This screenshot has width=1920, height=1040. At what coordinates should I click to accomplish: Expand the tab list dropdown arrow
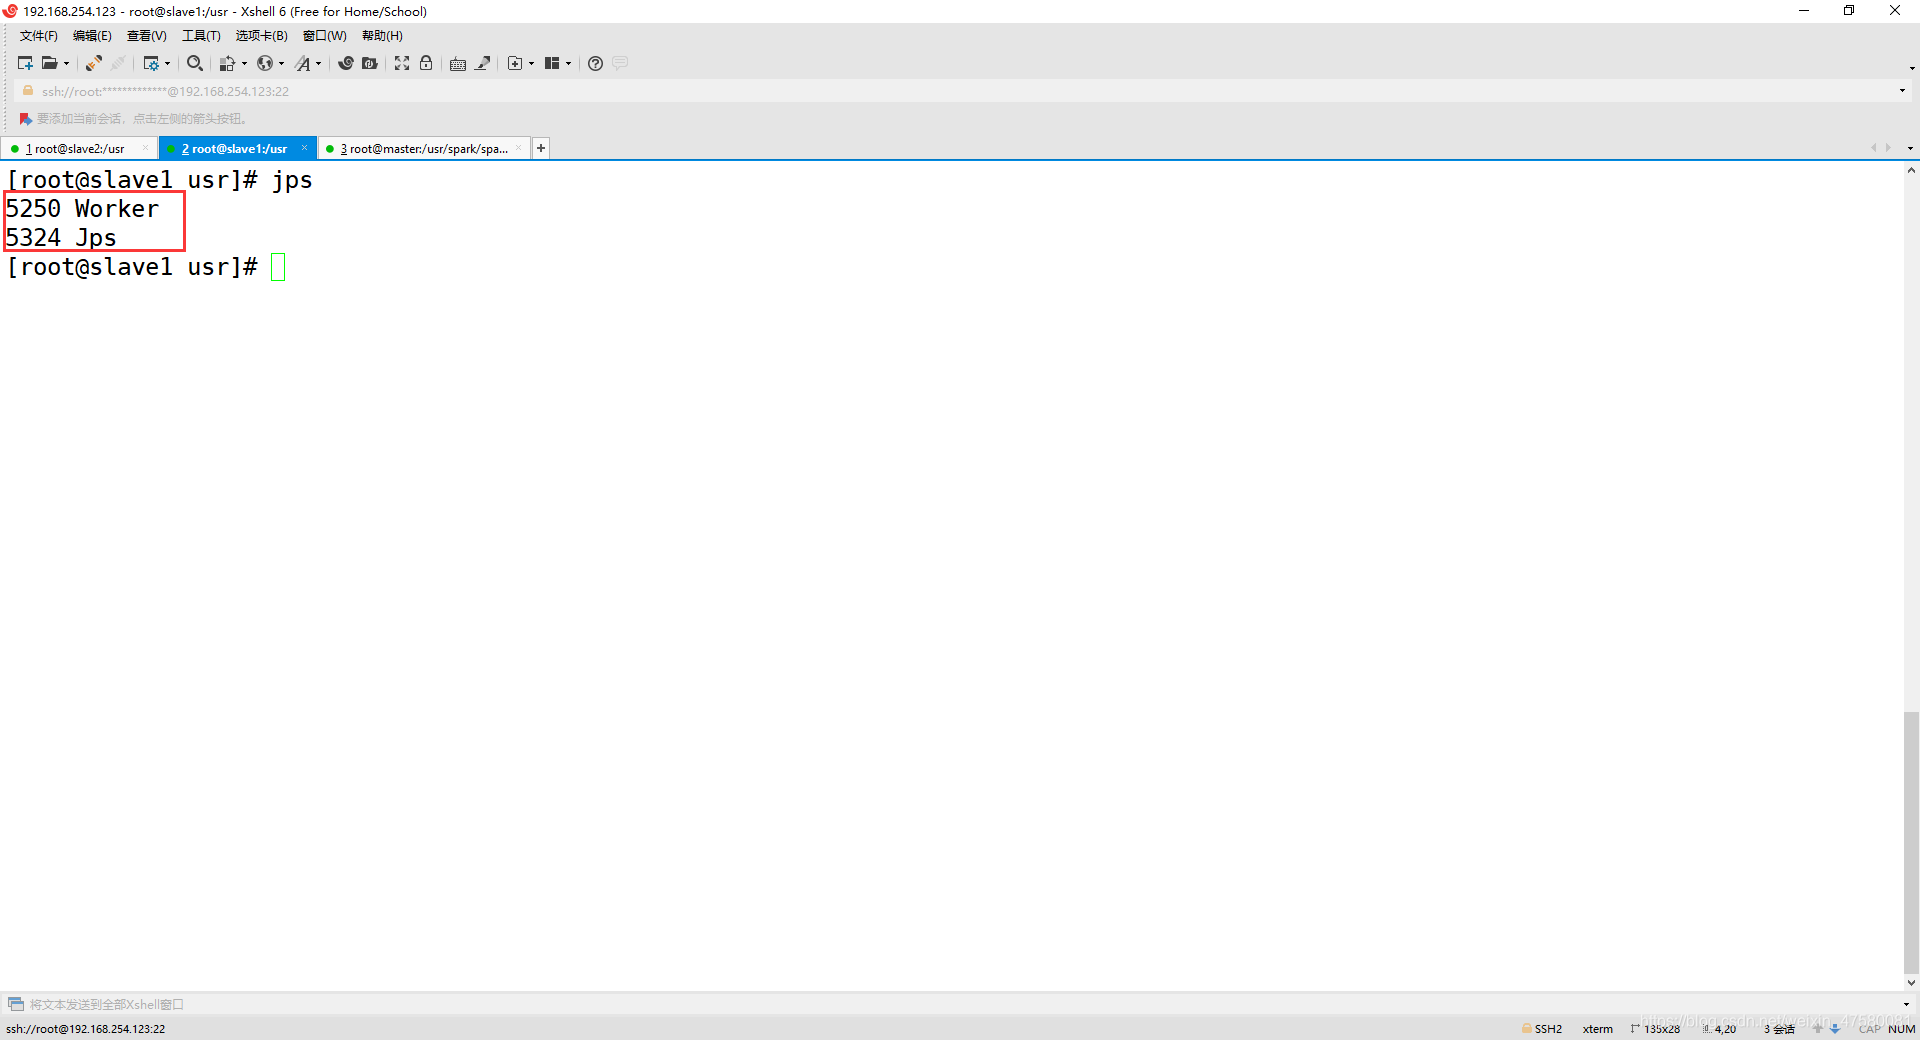point(1910,148)
